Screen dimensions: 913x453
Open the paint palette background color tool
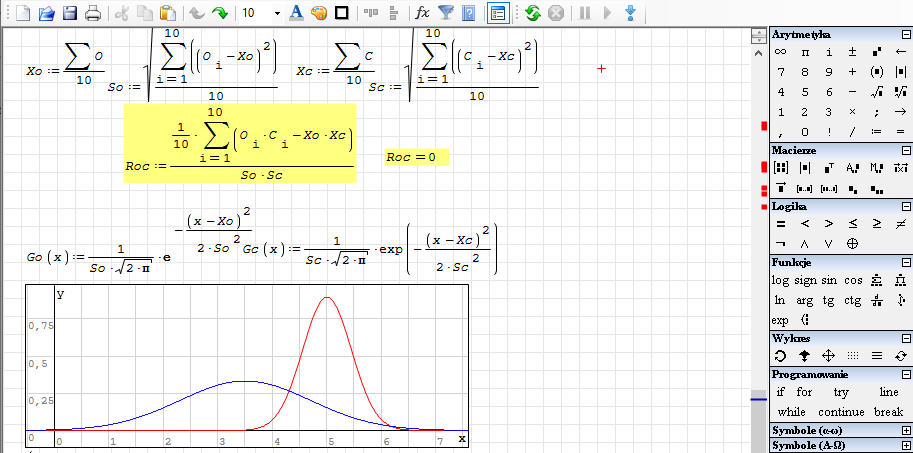[319, 13]
